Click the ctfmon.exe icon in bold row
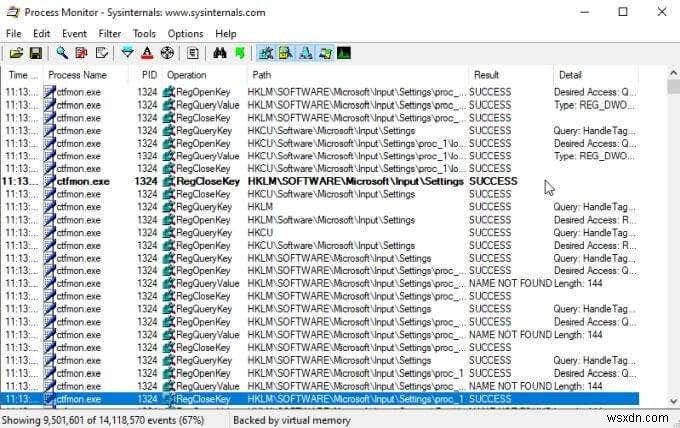The height and width of the screenshot is (428, 680). [x=50, y=181]
